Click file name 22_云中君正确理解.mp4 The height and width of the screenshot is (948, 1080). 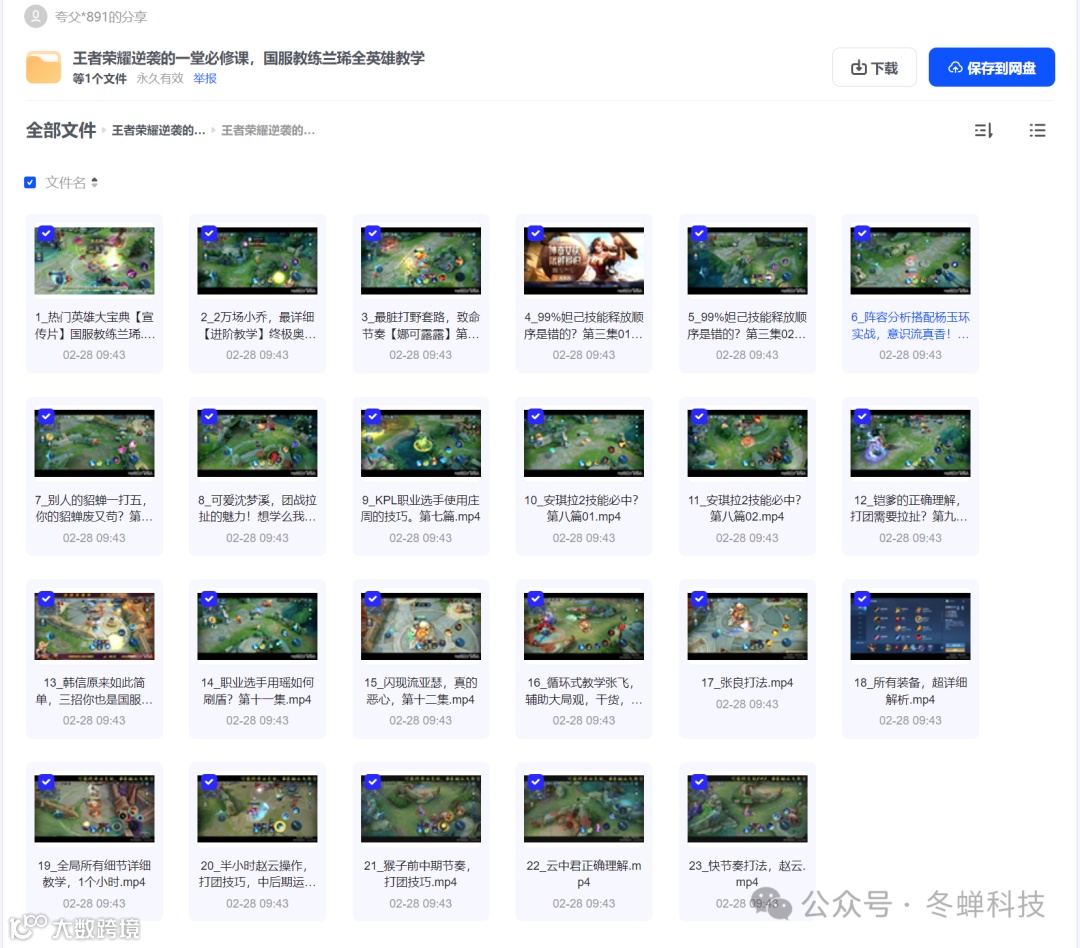[584, 874]
